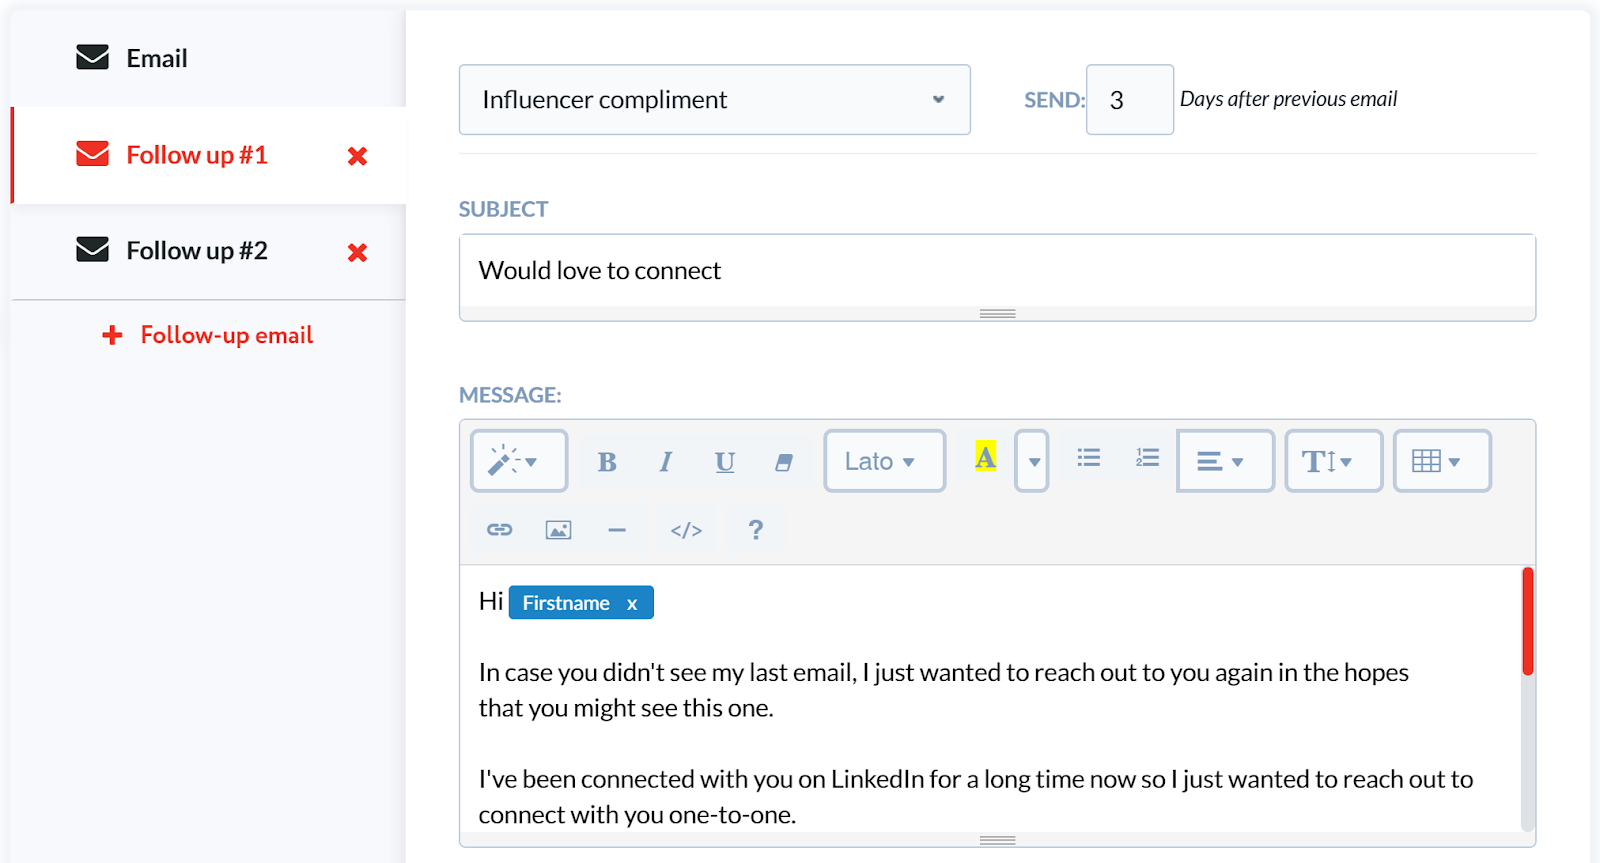
Task: Click the eraser remove-formatting icon
Action: click(784, 462)
